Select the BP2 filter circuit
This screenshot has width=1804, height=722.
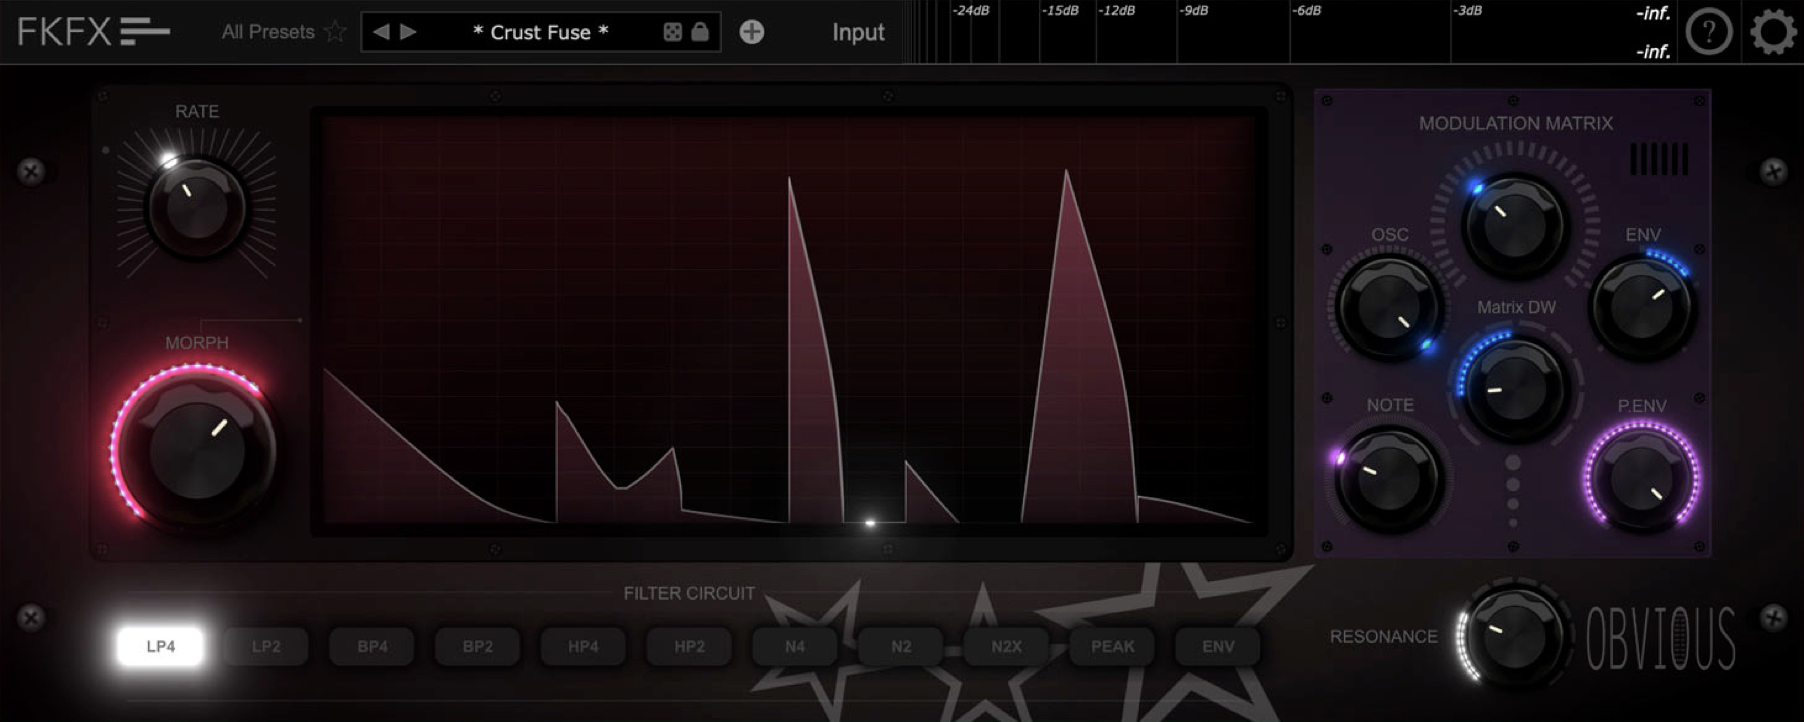(478, 646)
